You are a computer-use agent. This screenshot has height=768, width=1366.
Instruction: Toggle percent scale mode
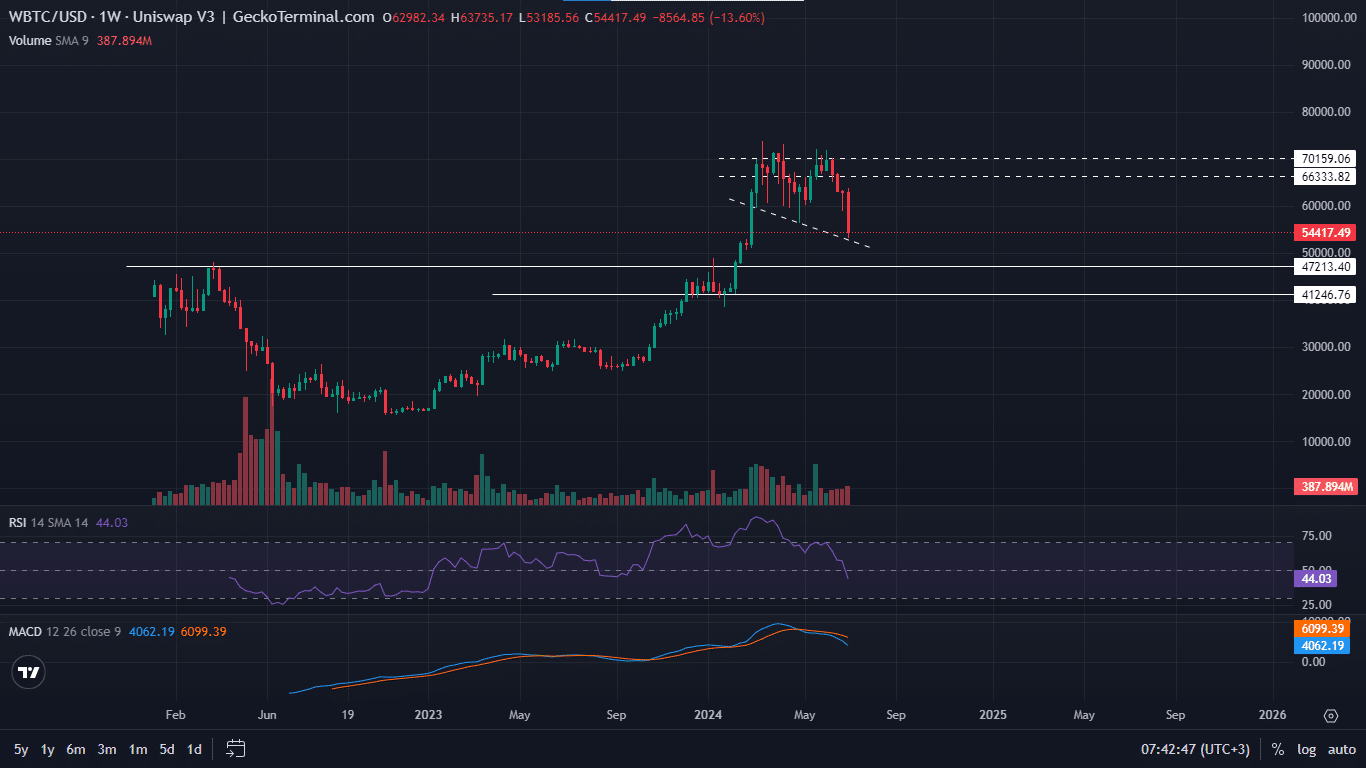(1277, 749)
